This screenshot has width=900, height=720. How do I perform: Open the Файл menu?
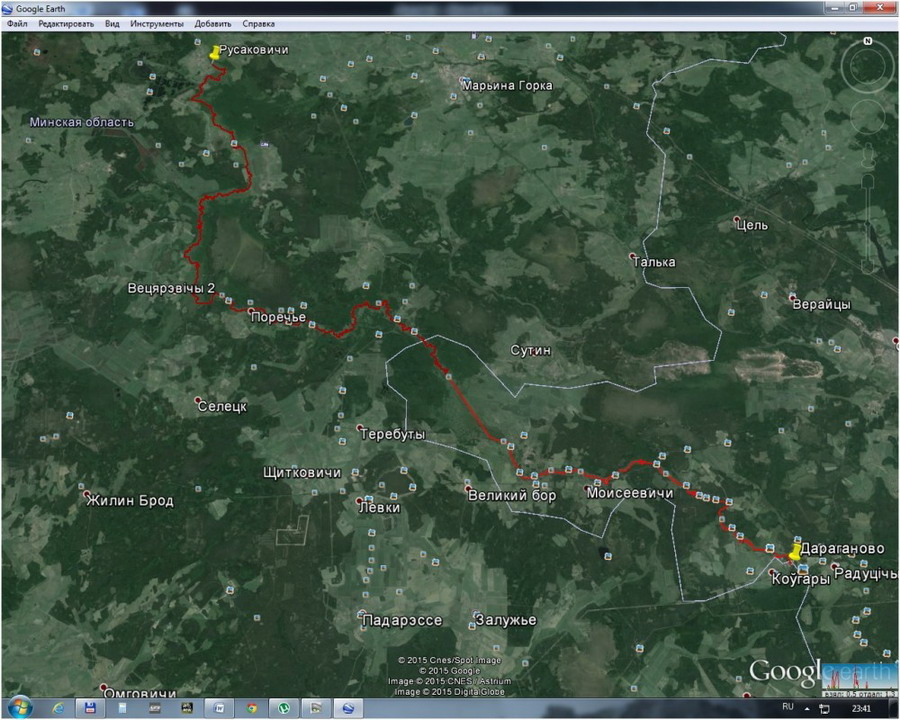click(x=16, y=23)
